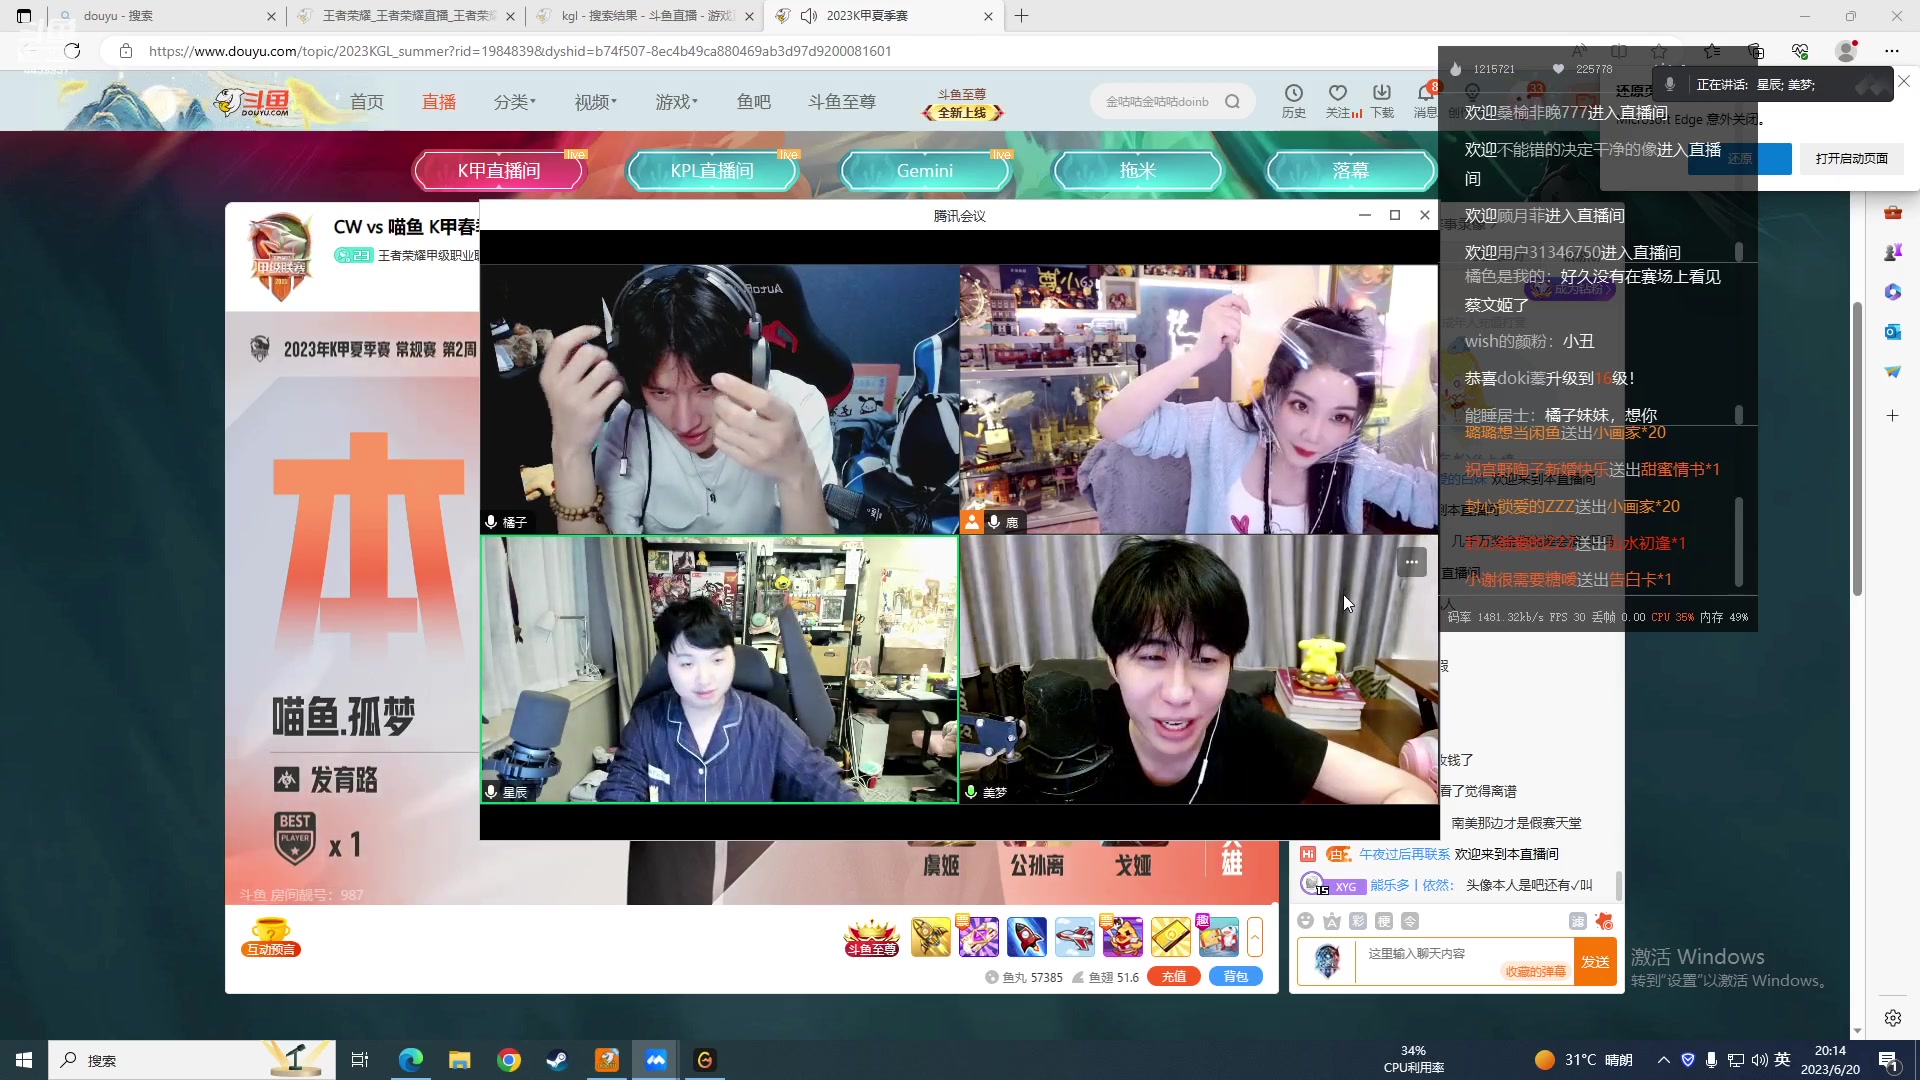This screenshot has height=1080, width=1920.
Task: Open Google Chrome from the taskbar
Action: pos(509,1060)
